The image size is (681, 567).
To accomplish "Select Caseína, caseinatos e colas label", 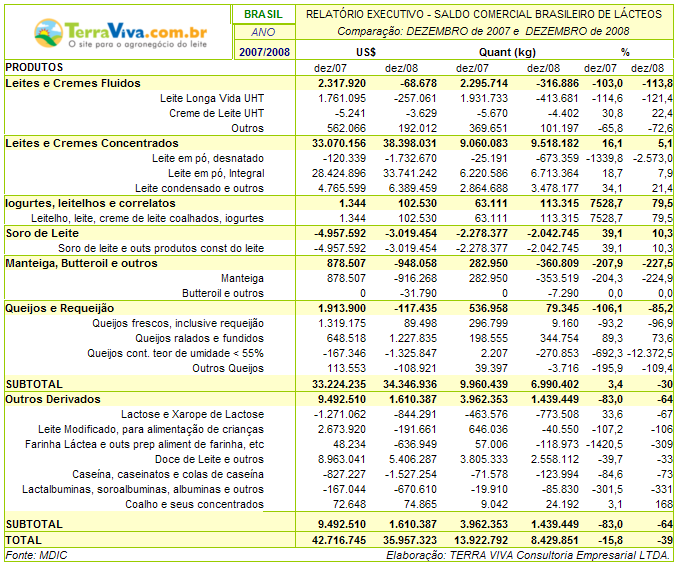I will pyautogui.click(x=168, y=475).
